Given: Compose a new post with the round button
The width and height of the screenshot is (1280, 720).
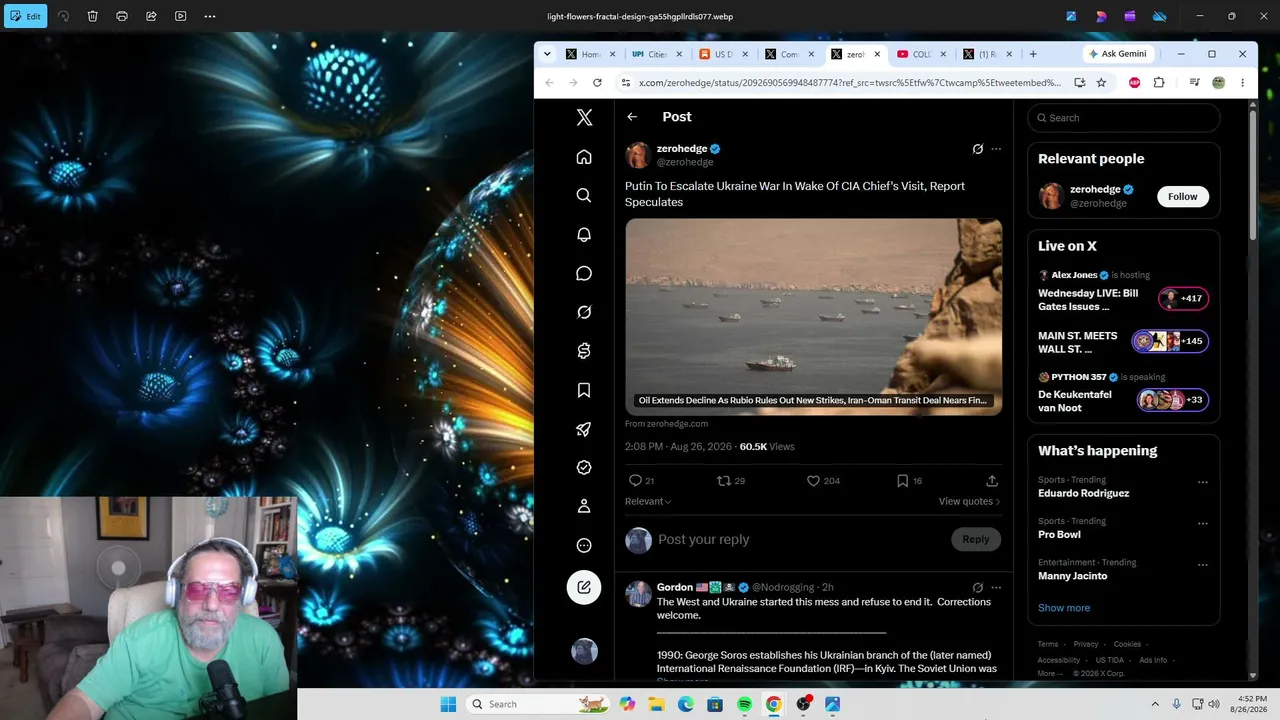Looking at the screenshot, I should (584, 587).
